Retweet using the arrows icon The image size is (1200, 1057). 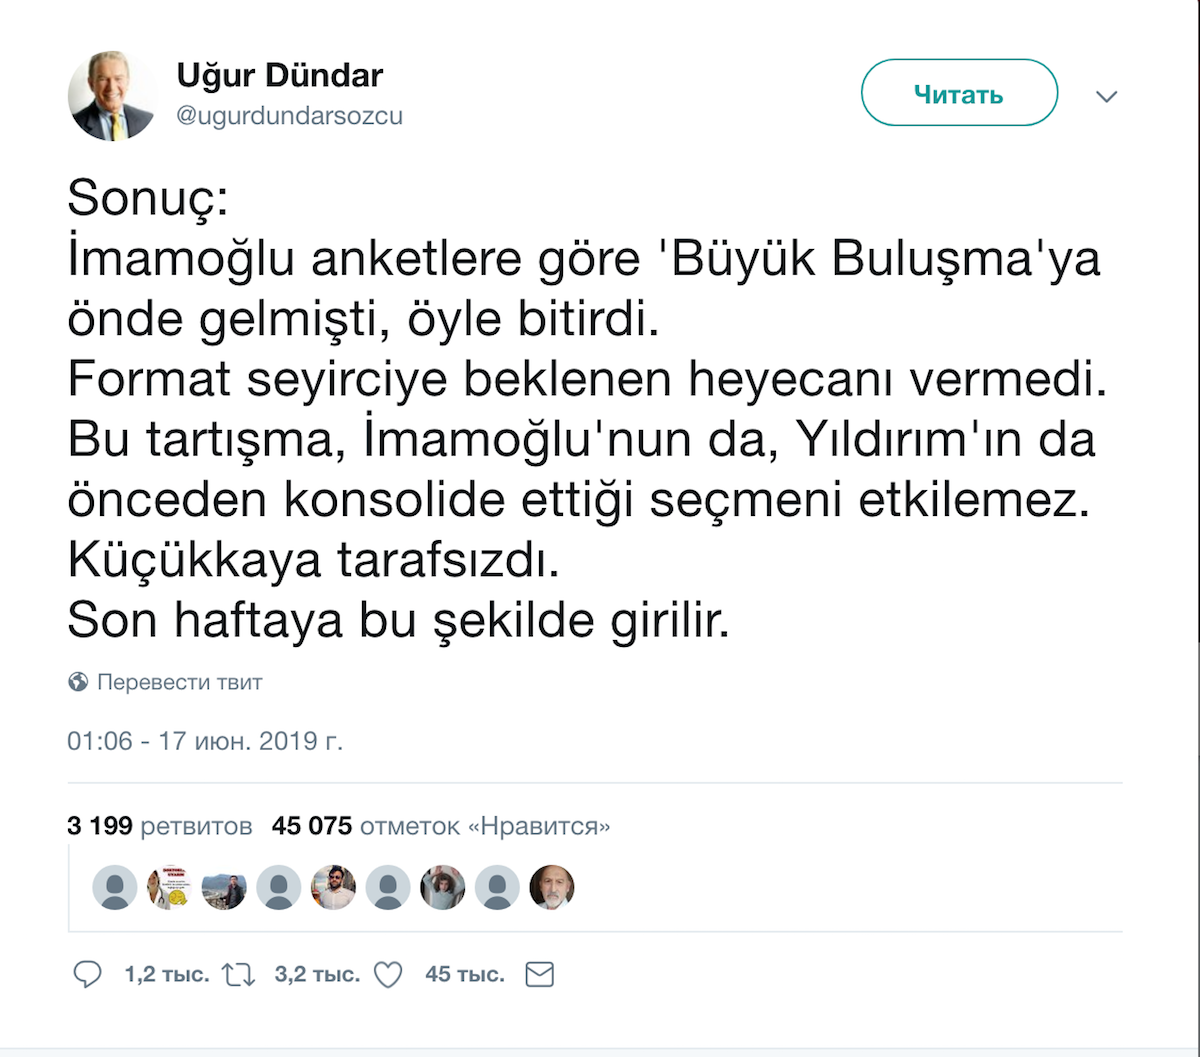(x=239, y=975)
